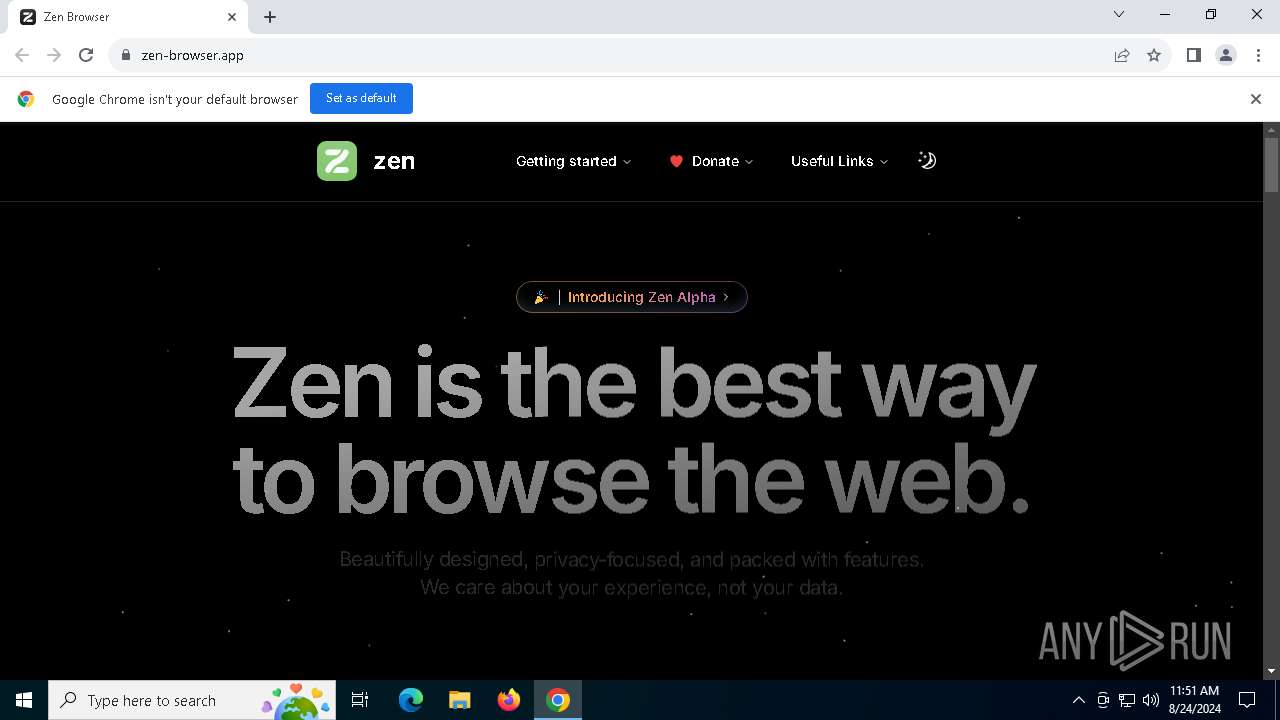This screenshot has width=1280, height=720.
Task: Go back to previous page
Action: [x=22, y=55]
